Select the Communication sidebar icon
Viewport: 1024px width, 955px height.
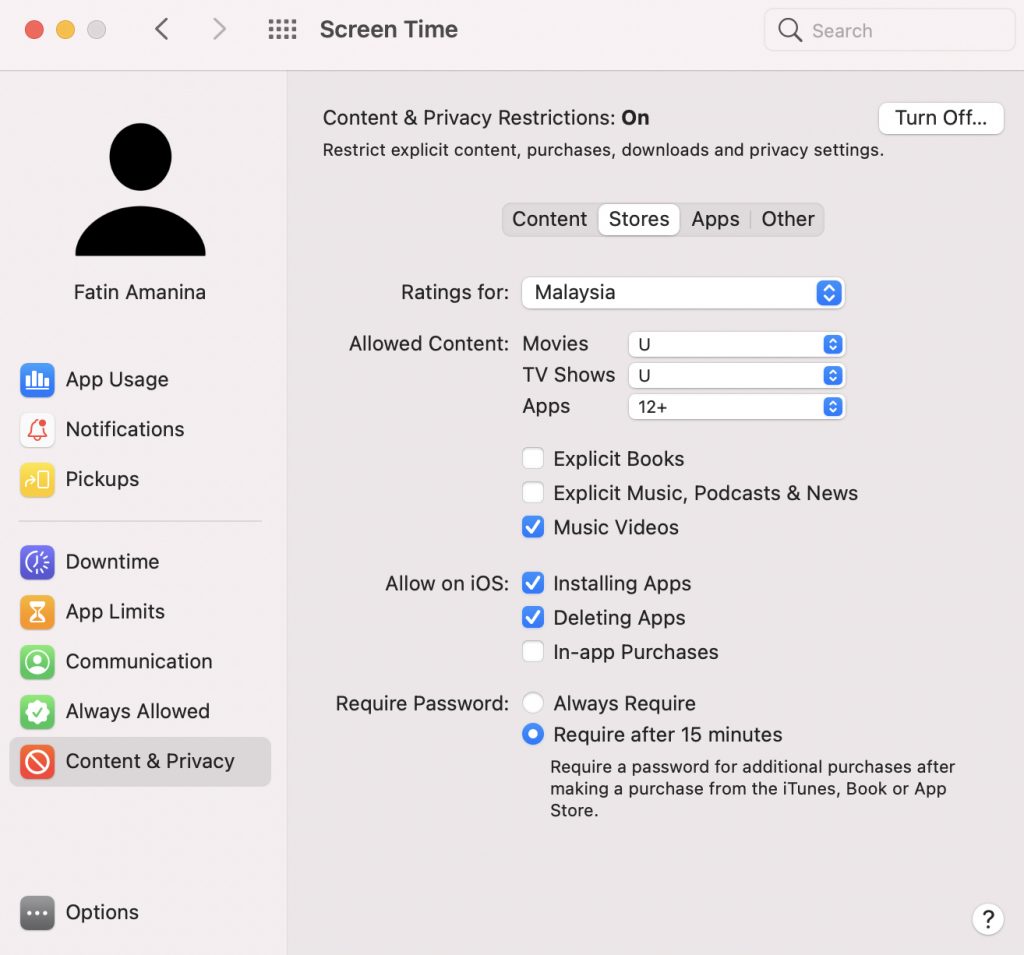pyautogui.click(x=37, y=662)
